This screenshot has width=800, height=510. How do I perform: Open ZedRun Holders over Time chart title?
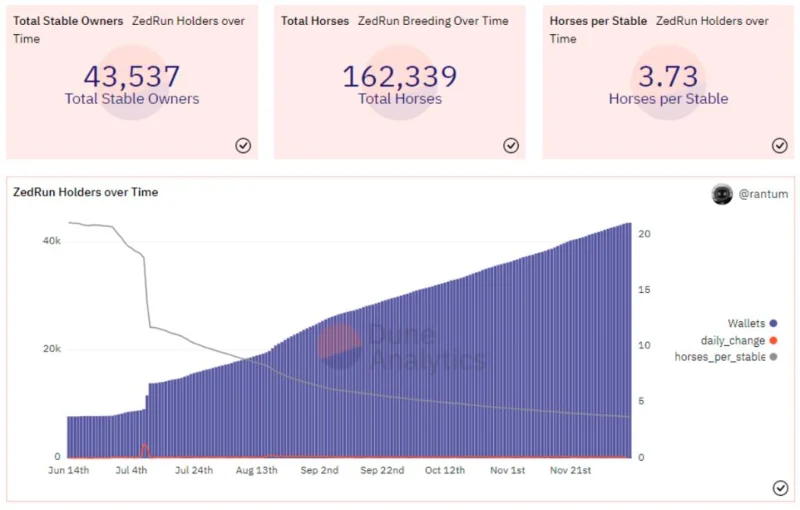tap(86, 192)
